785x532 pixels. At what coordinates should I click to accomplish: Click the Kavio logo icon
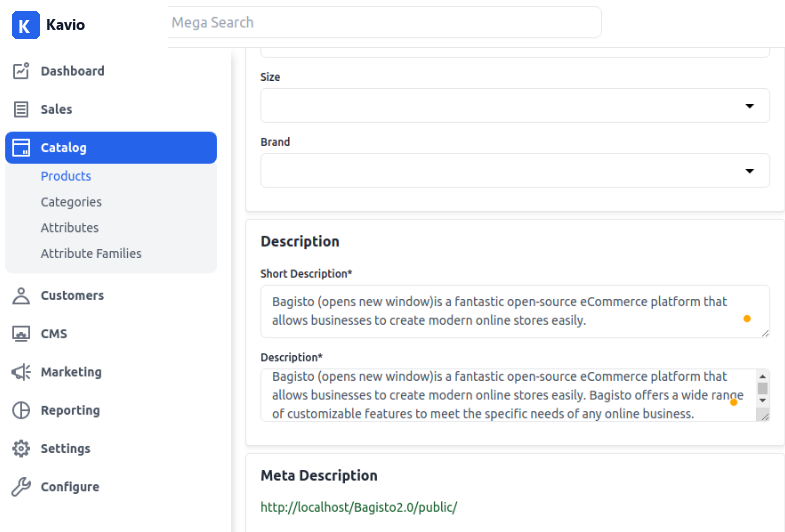click(x=26, y=25)
